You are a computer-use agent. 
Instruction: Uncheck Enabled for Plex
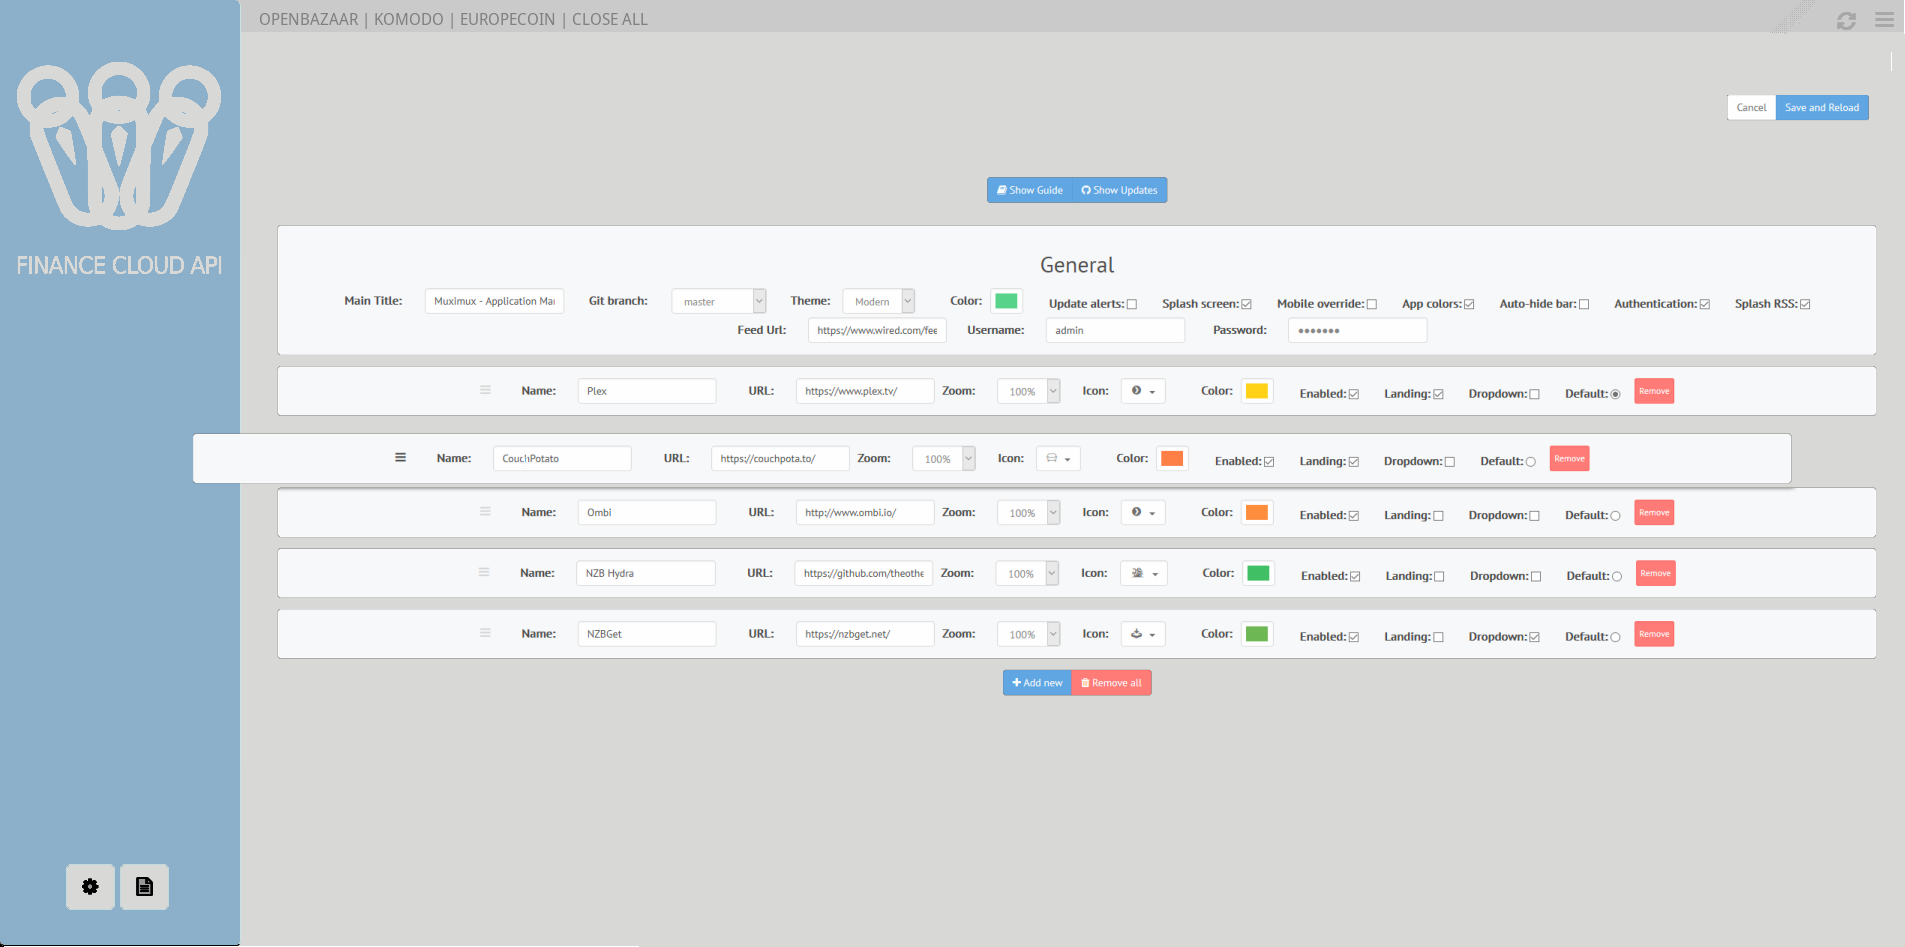coord(1354,394)
